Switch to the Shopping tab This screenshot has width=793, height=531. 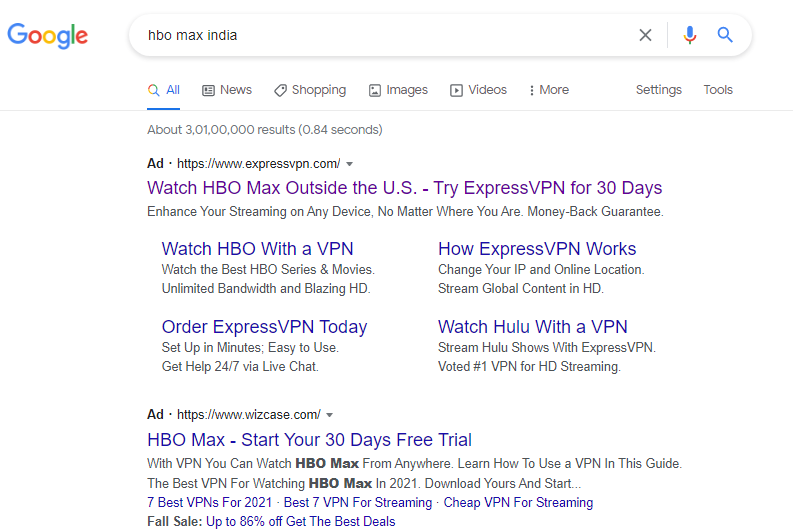[x=310, y=90]
